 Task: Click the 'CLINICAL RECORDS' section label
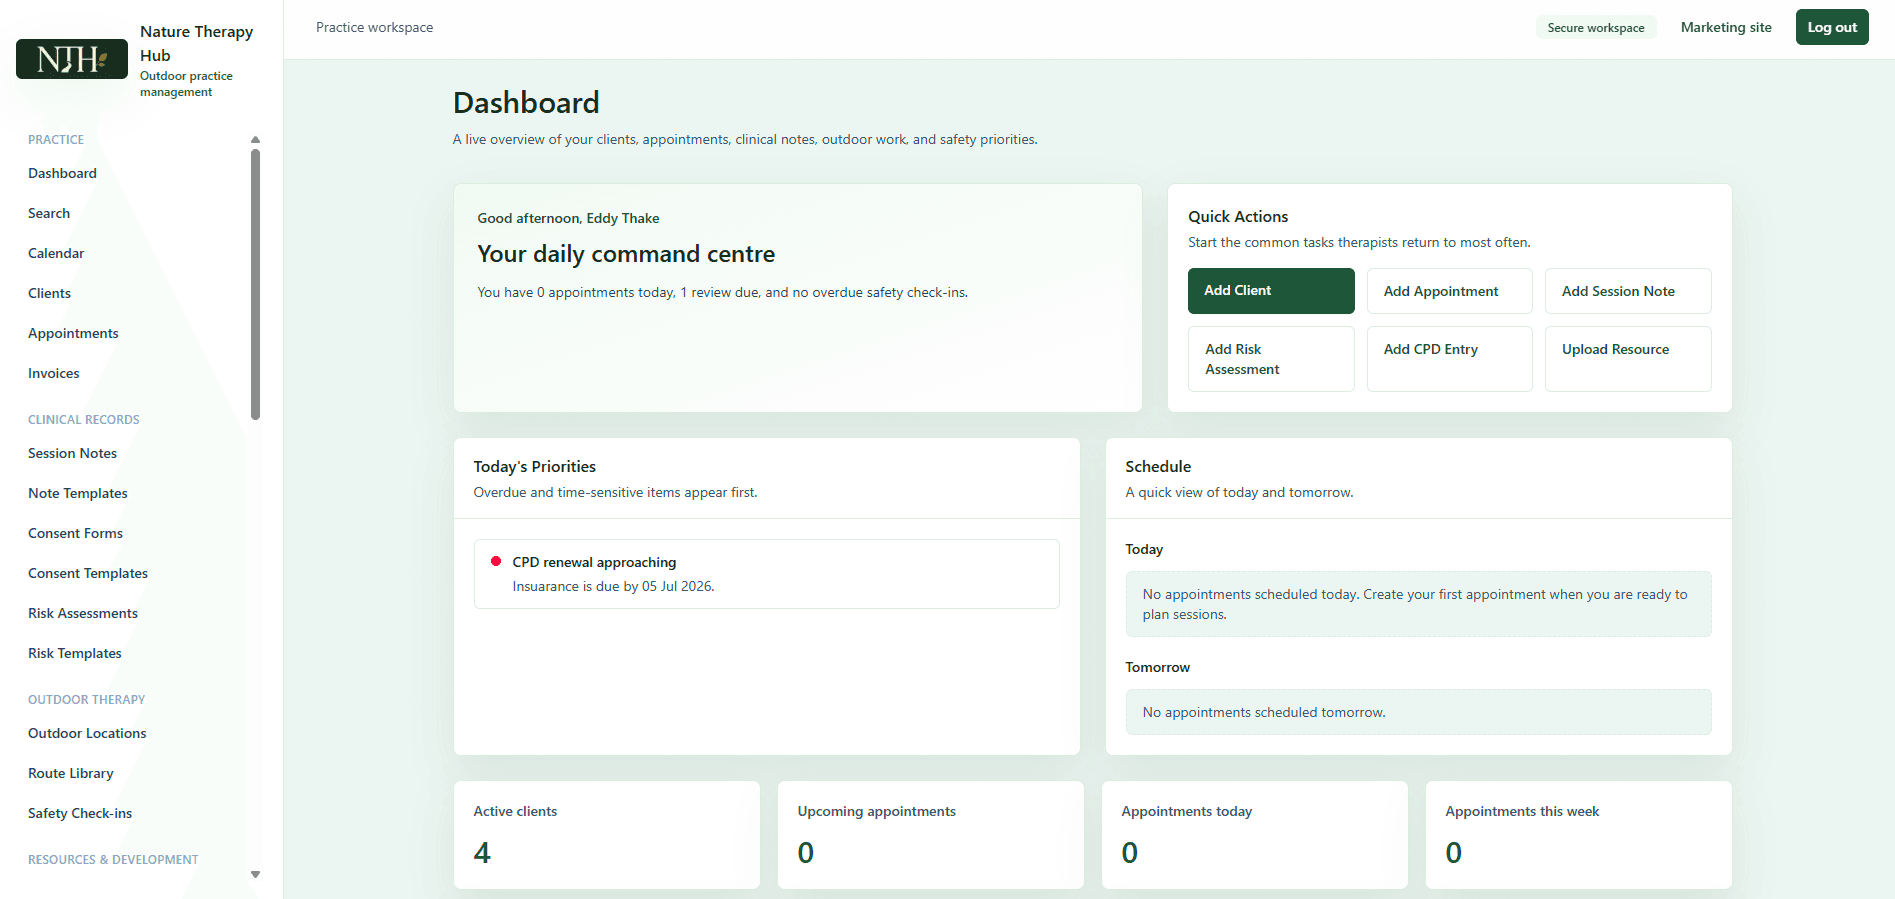pos(84,419)
